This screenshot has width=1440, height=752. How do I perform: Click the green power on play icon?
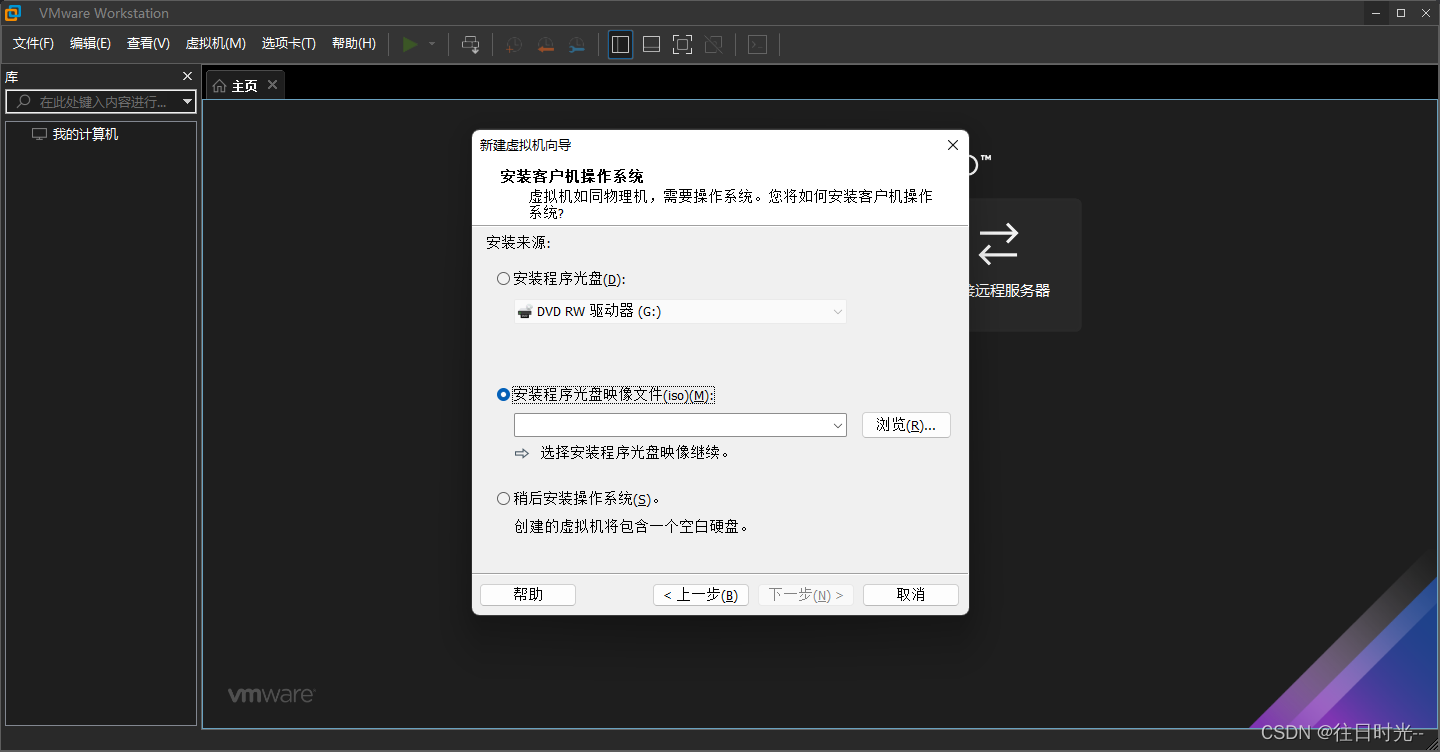pos(410,44)
